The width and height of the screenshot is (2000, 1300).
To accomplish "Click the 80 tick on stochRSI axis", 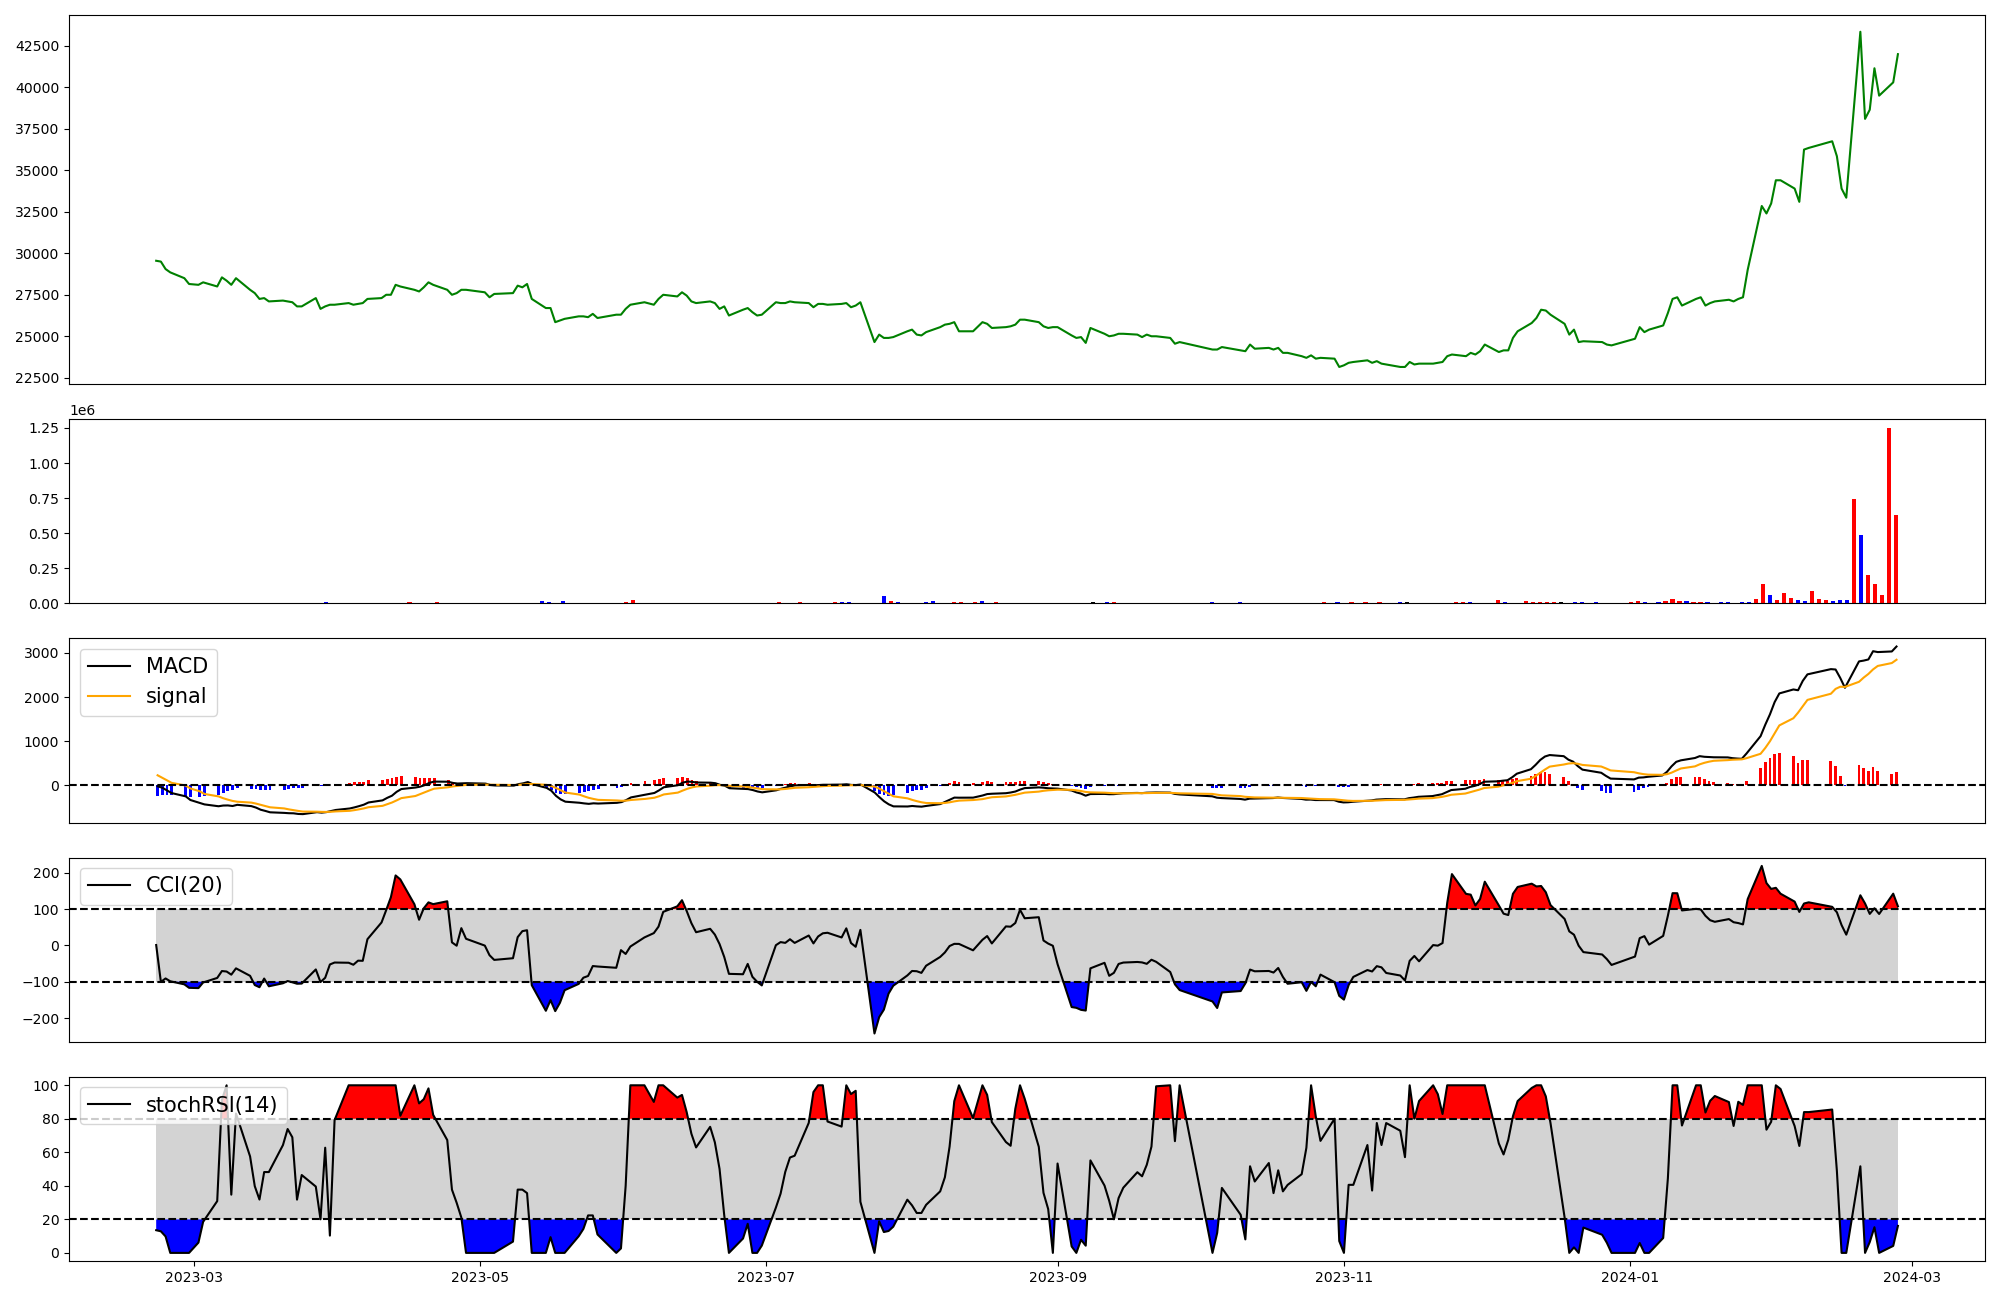I will click(x=50, y=1119).
